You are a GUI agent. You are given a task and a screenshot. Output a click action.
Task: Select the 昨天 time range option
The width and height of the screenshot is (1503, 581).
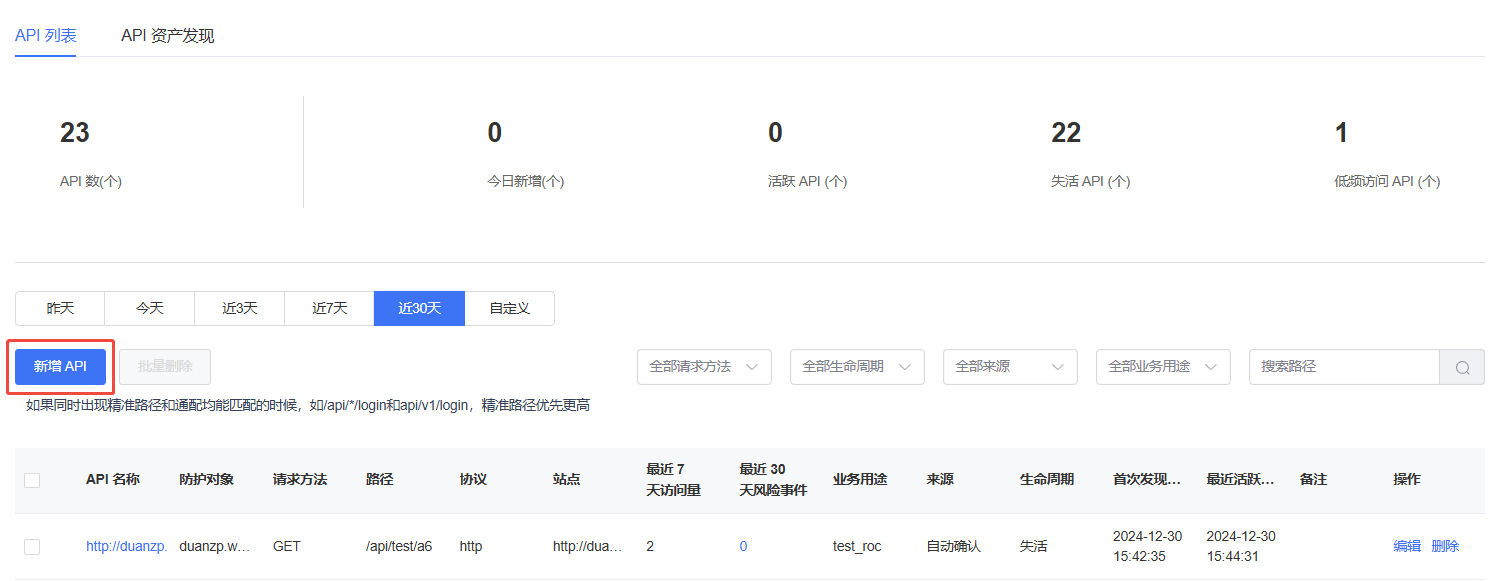point(60,308)
